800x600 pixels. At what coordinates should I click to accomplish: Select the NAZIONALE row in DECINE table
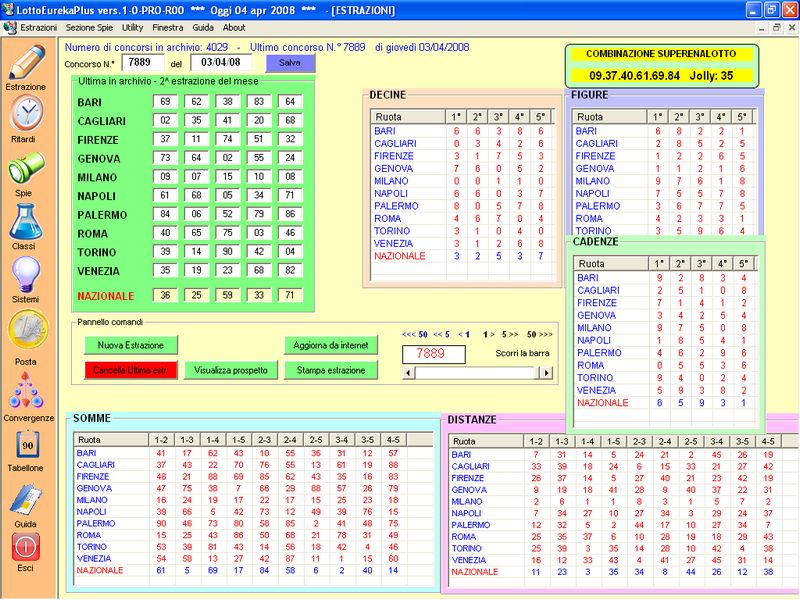click(462, 256)
